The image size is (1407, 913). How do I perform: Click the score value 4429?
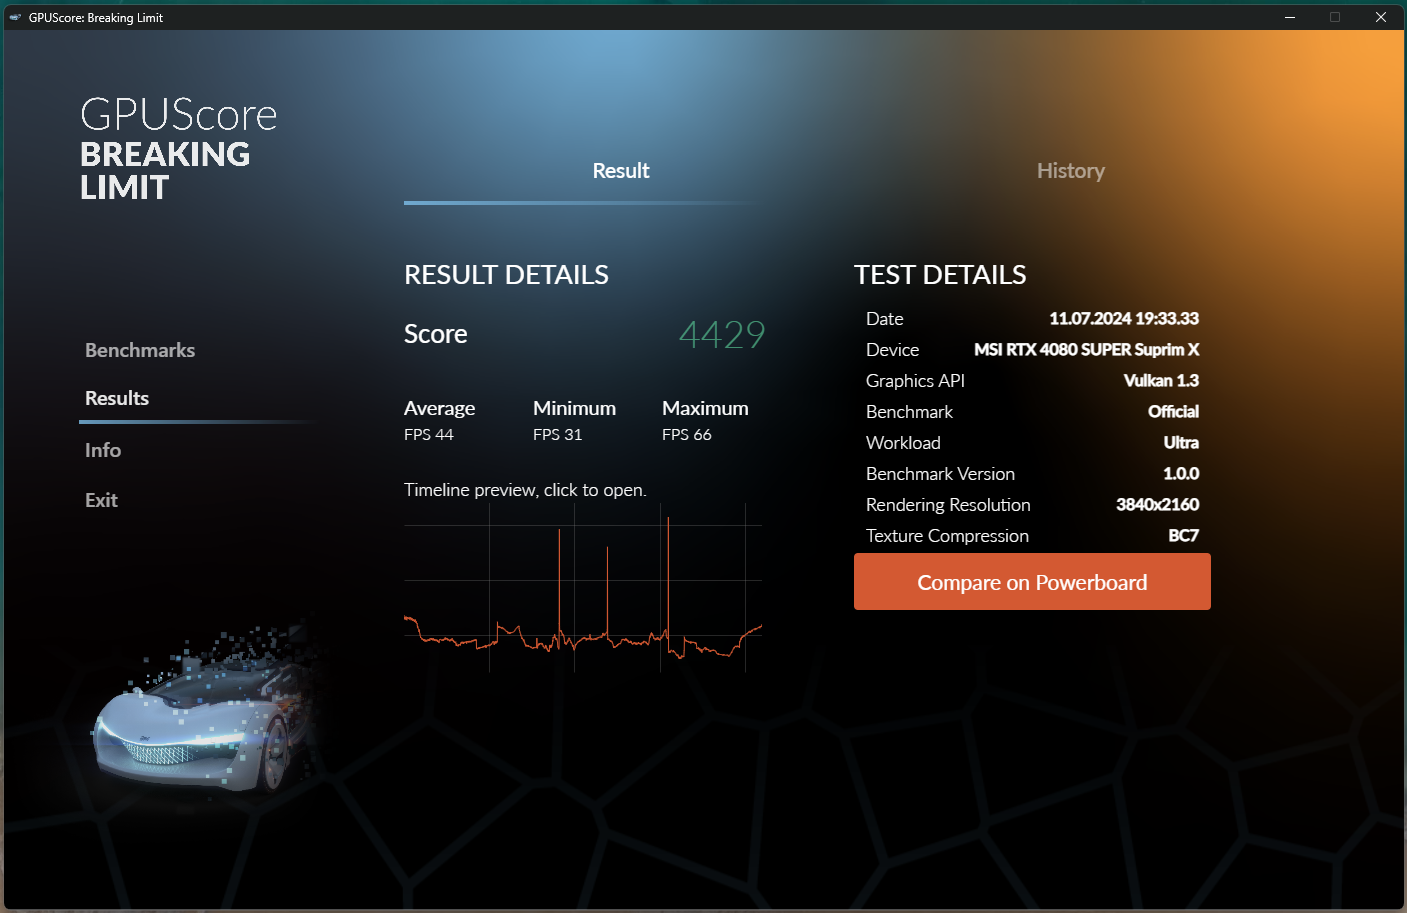[722, 334]
